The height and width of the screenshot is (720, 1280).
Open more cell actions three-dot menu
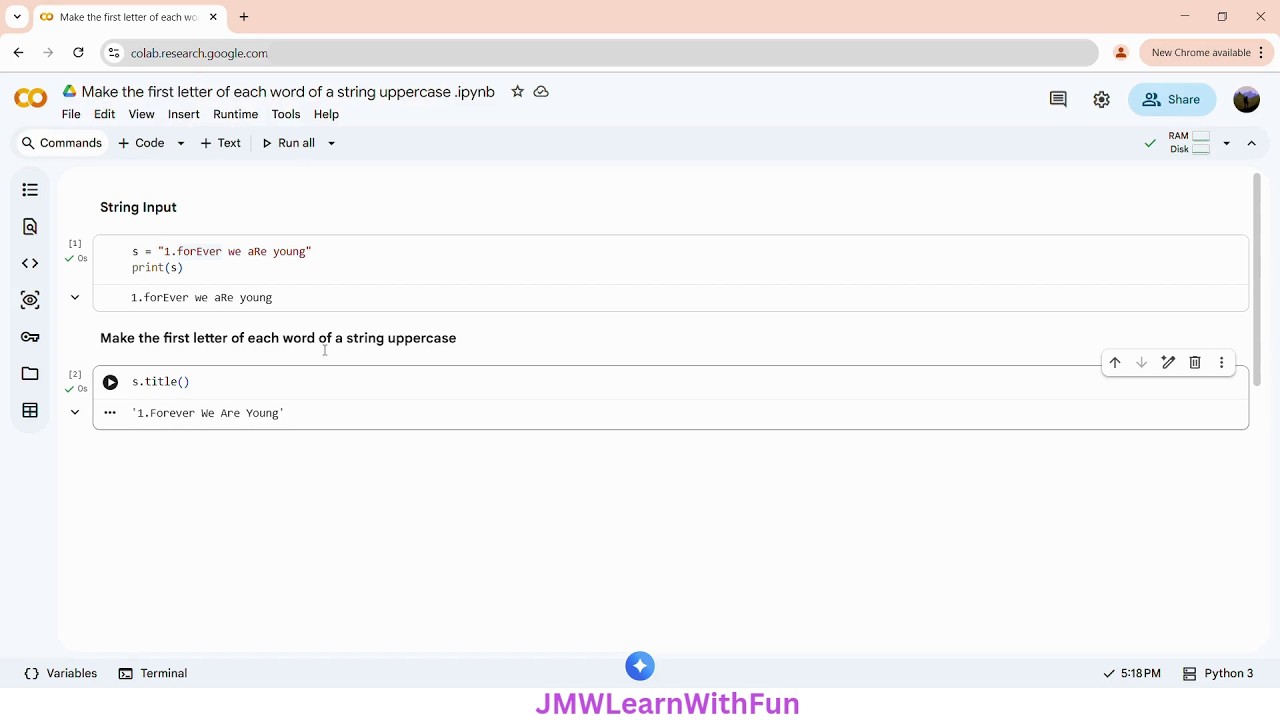1221,363
